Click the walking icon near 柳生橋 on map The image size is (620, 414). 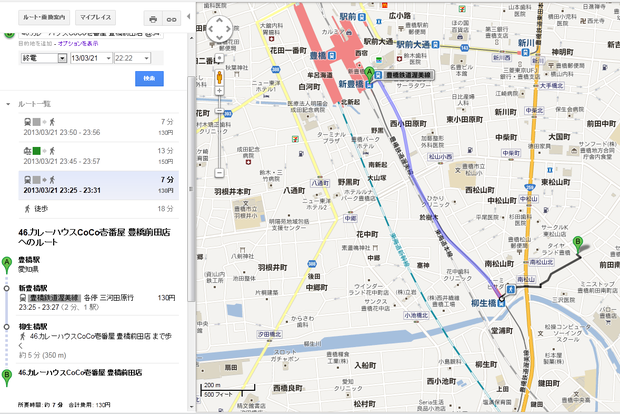click(x=511, y=290)
